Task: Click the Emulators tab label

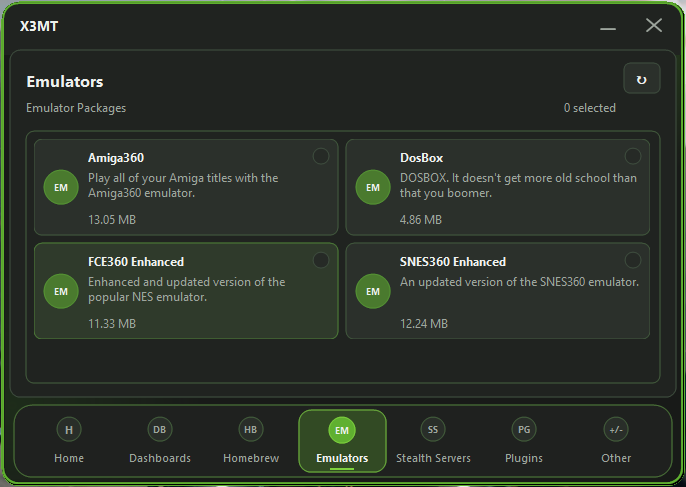Action: tap(342, 458)
